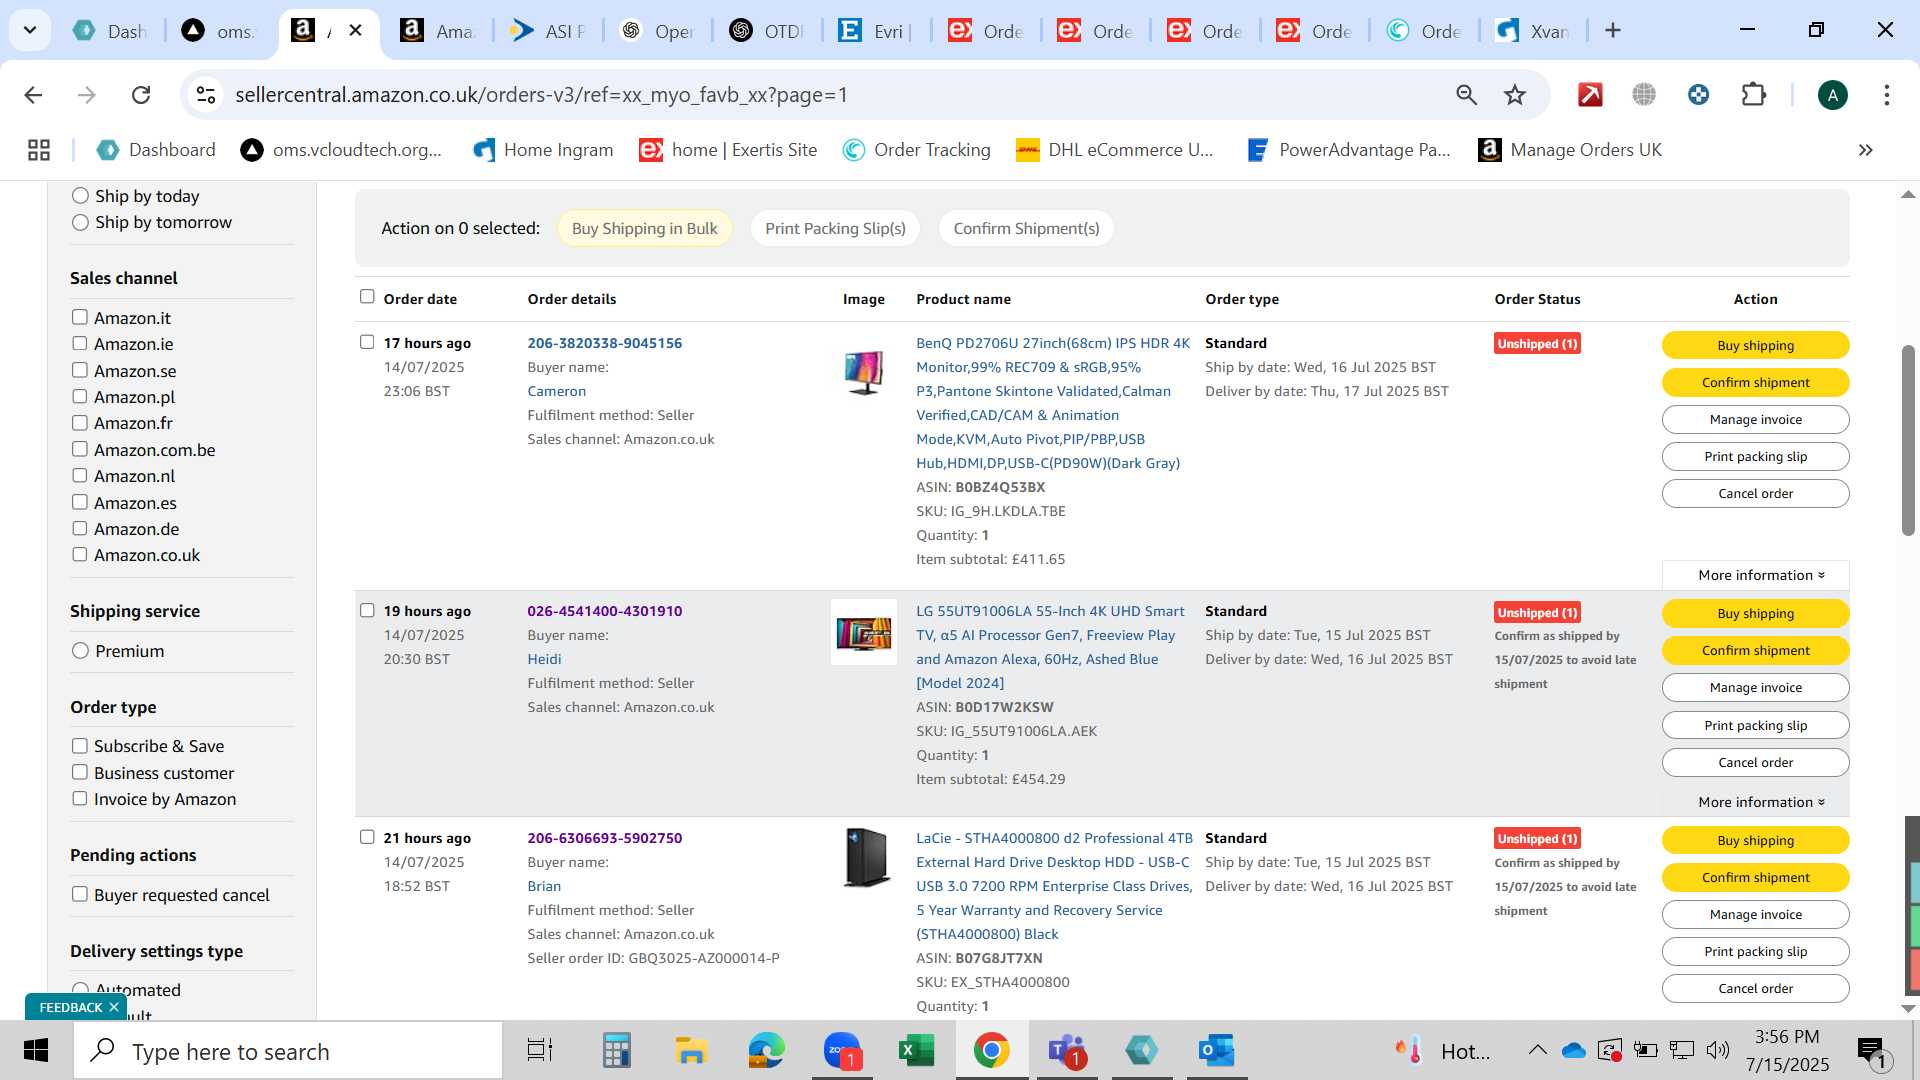The height and width of the screenshot is (1080, 1920).
Task: Open the Chrome profile avatar A
Action: (1832, 95)
